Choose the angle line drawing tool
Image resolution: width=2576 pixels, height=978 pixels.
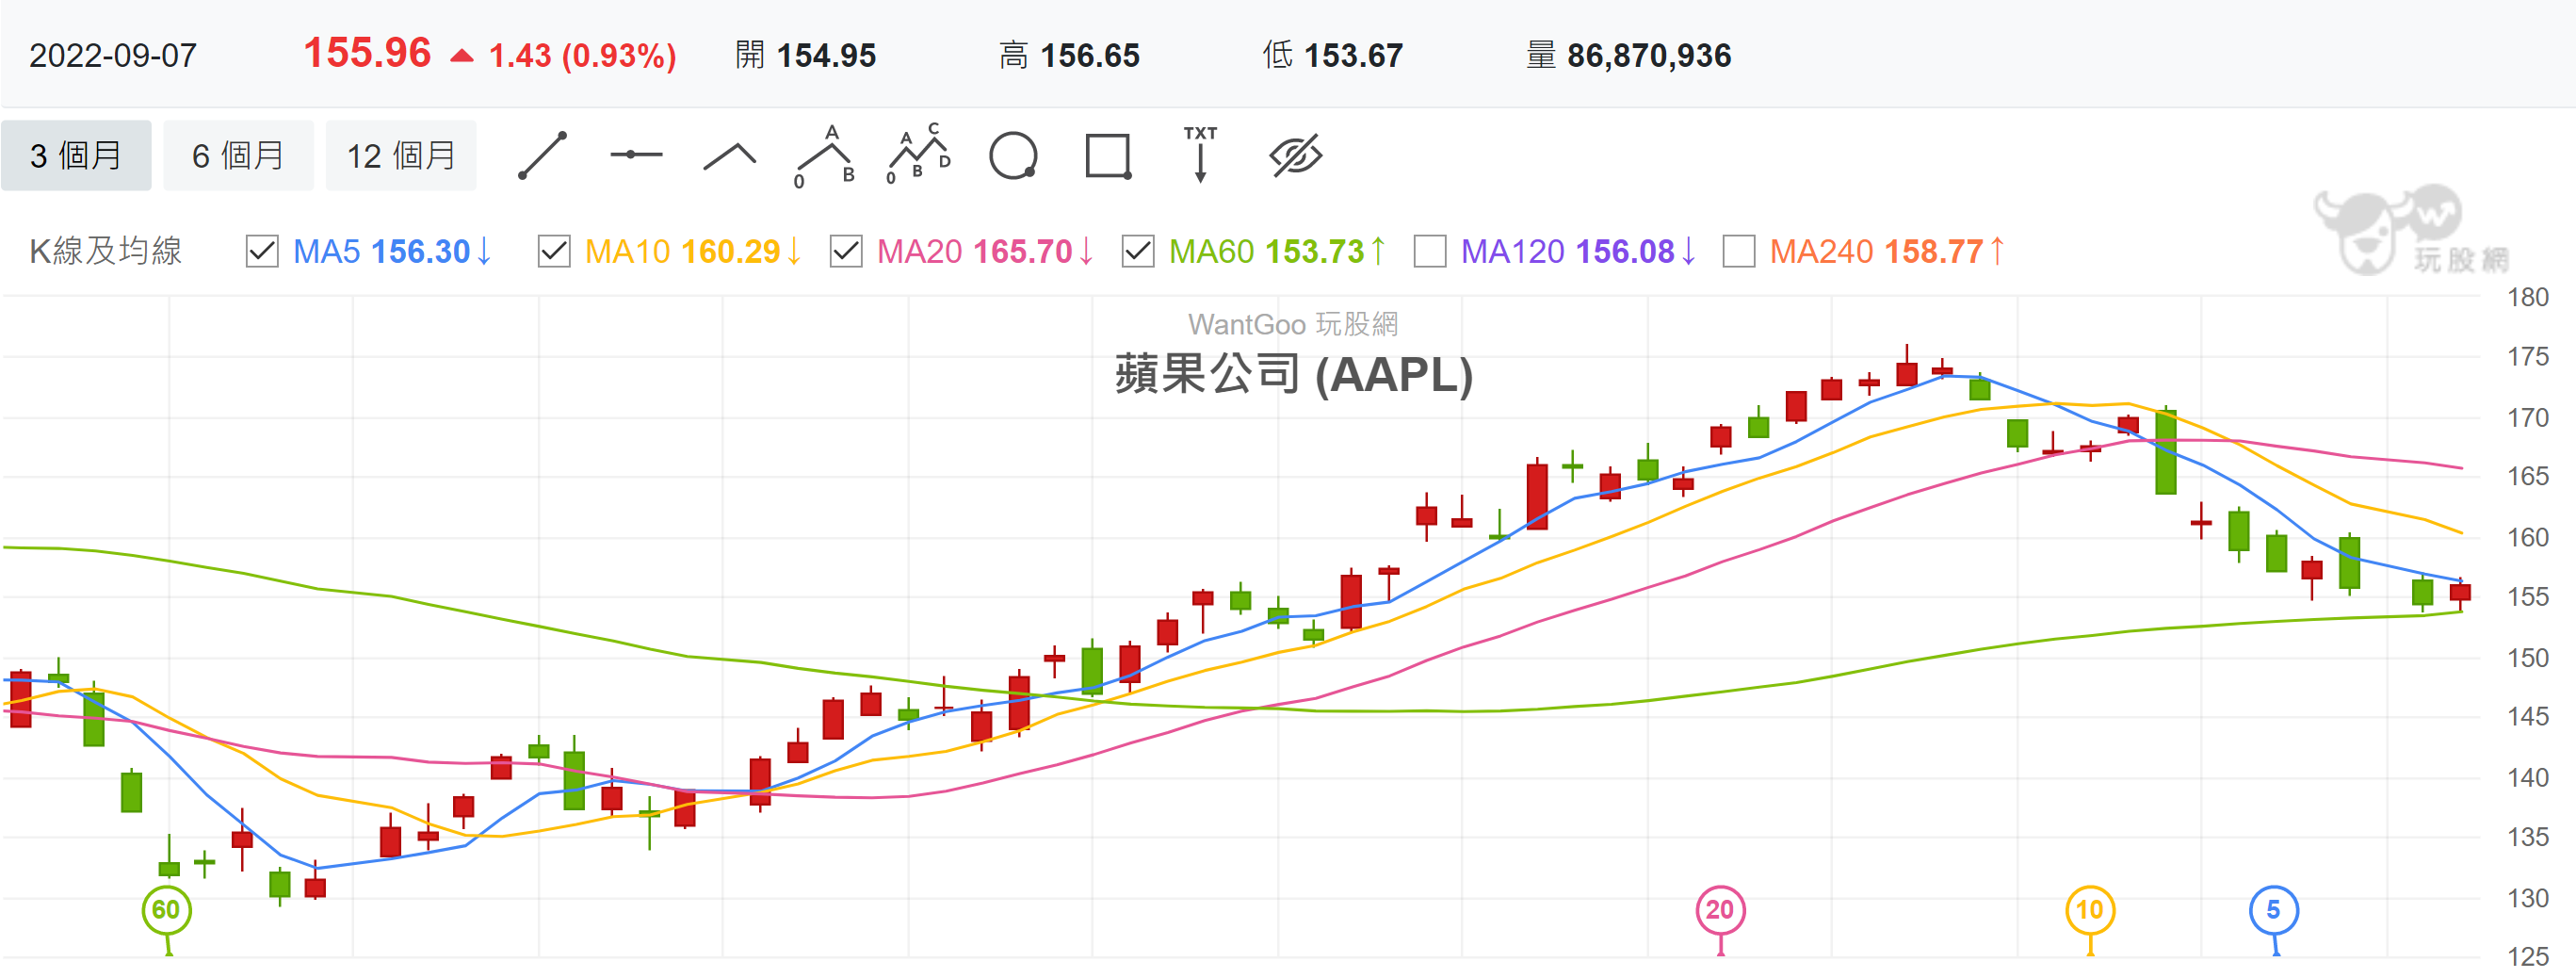[730, 157]
